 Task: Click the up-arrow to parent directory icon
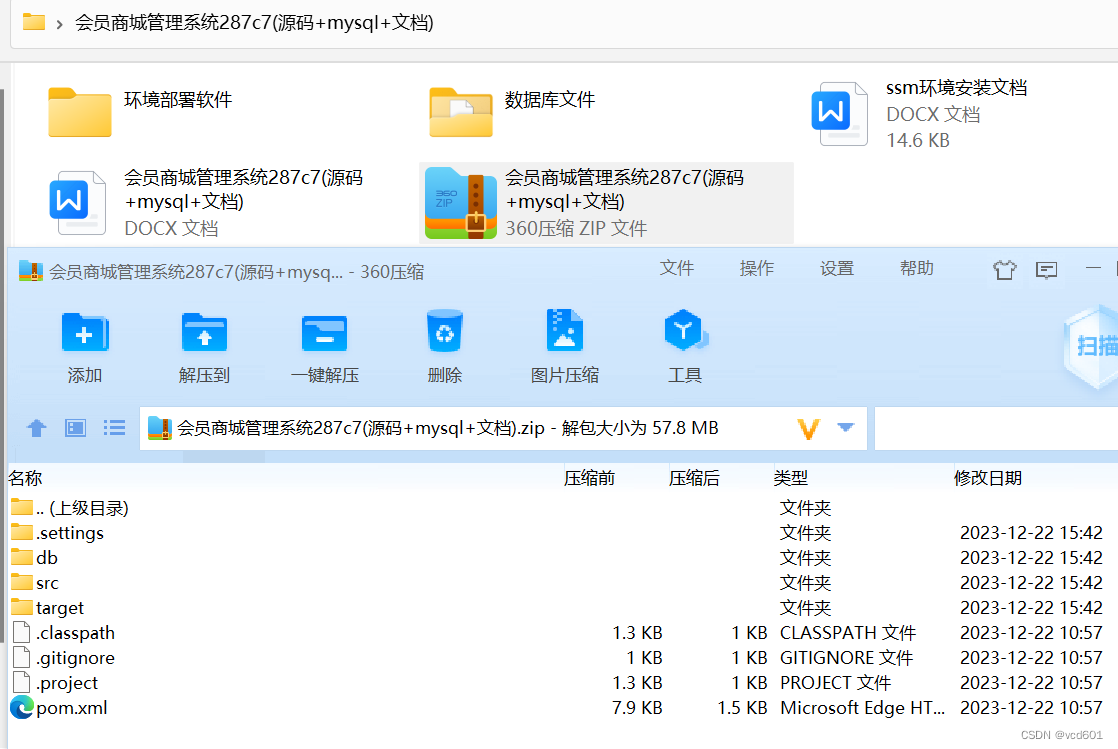point(36,428)
